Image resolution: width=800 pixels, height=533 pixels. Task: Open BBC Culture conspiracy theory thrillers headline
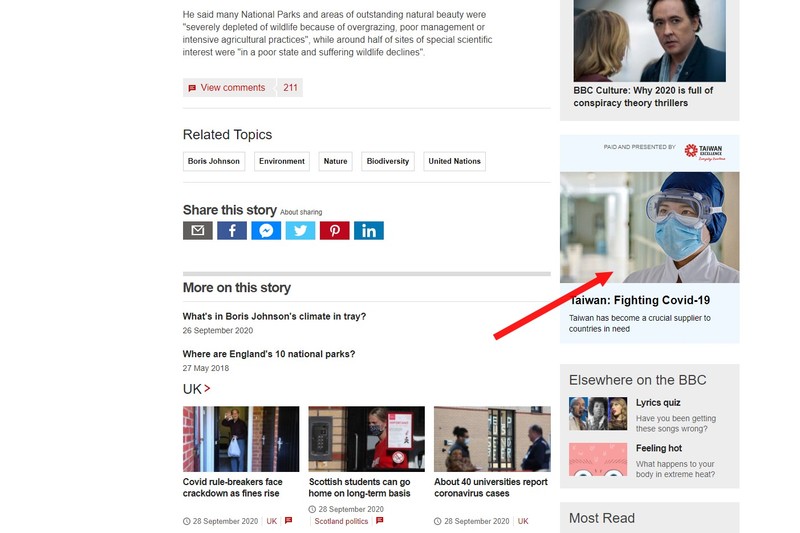643,96
